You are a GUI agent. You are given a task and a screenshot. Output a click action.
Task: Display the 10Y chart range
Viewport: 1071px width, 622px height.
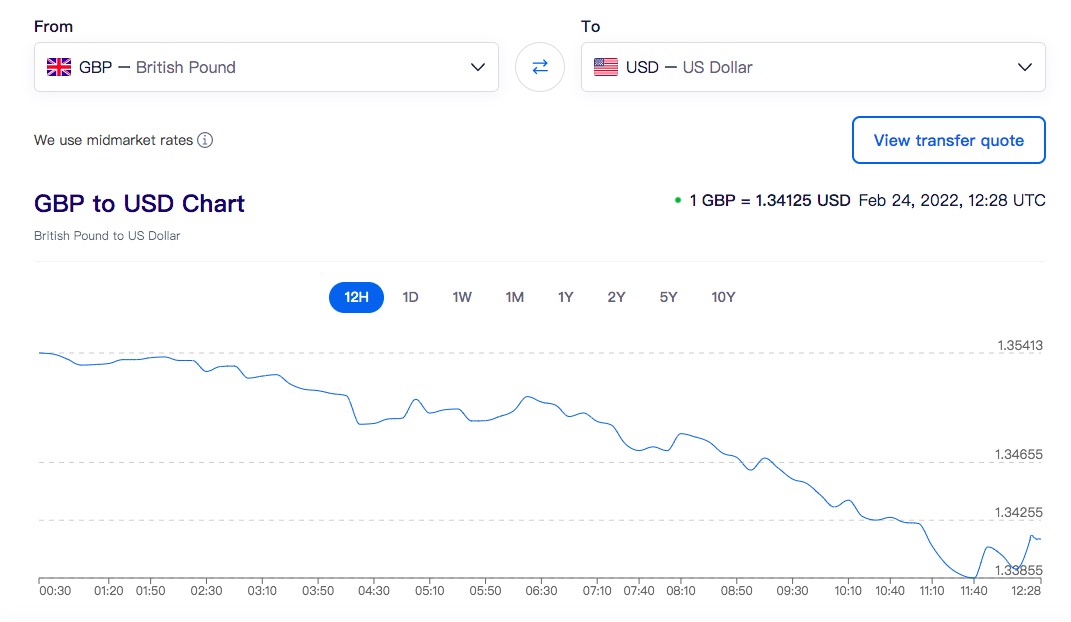(723, 297)
